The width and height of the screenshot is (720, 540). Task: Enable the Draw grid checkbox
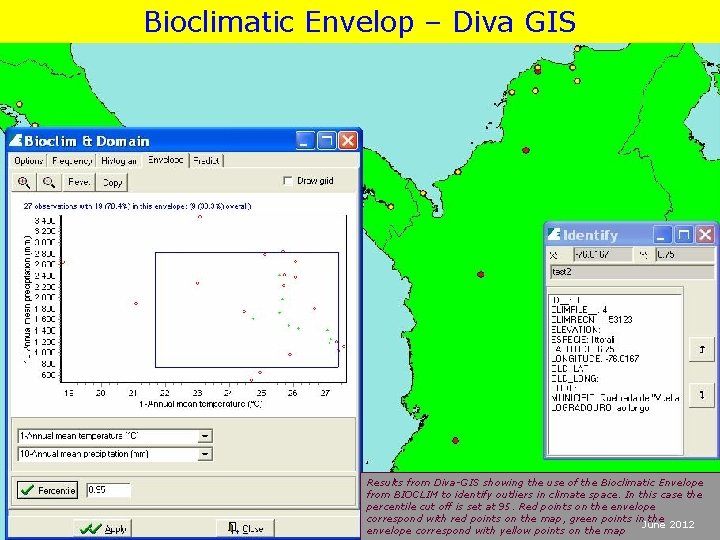tap(288, 181)
